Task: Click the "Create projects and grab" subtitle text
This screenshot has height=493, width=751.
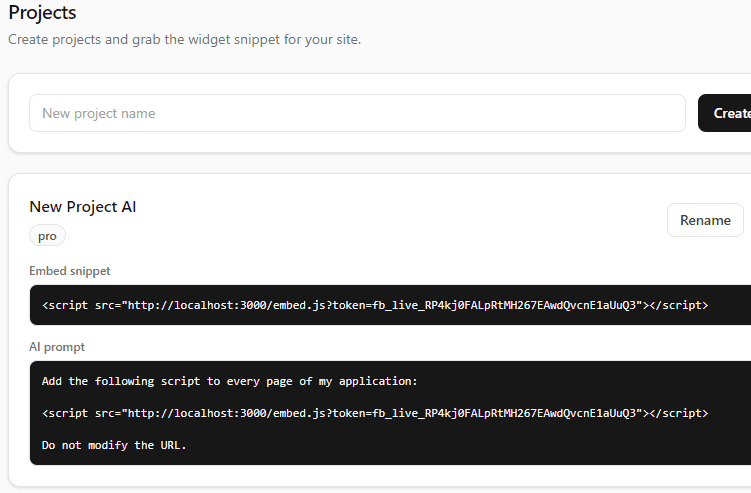Action: tap(184, 39)
